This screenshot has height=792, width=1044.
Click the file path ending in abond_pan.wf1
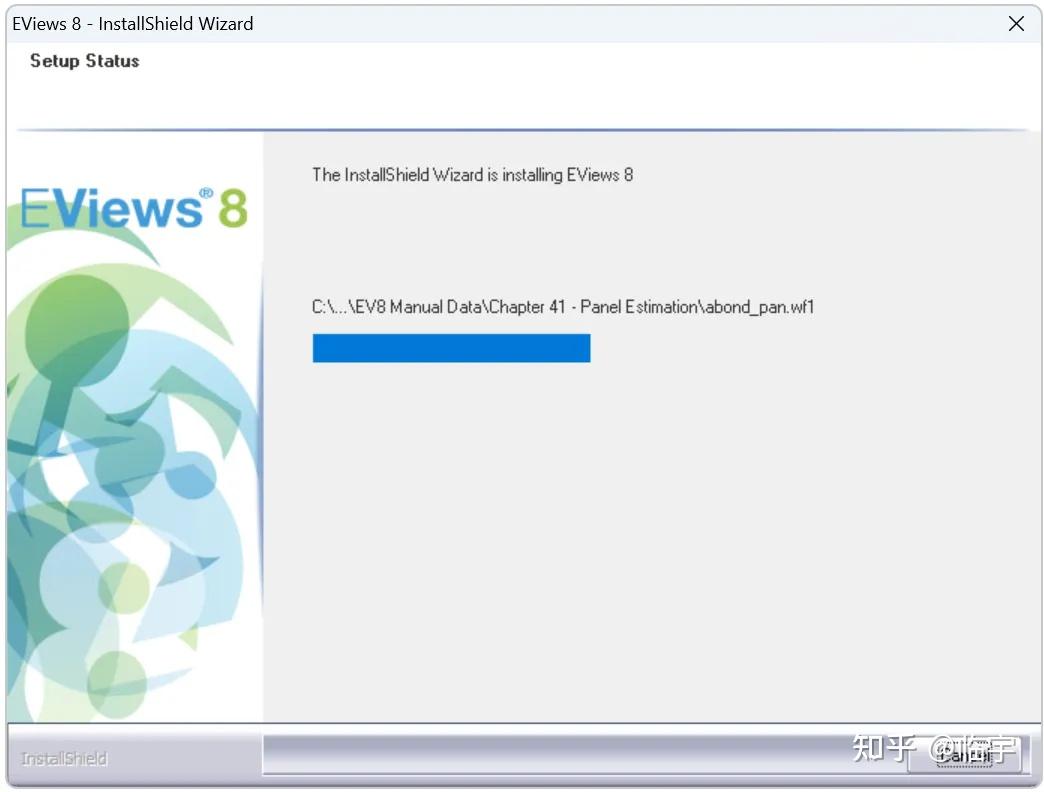click(x=562, y=307)
